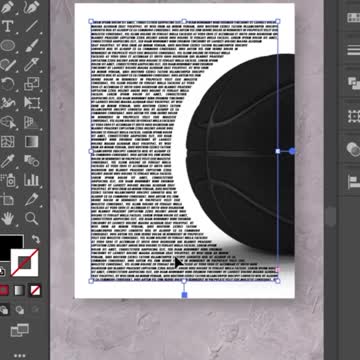This screenshot has height=360, width=360.
Task: Select the Width tool
Action: point(7,103)
